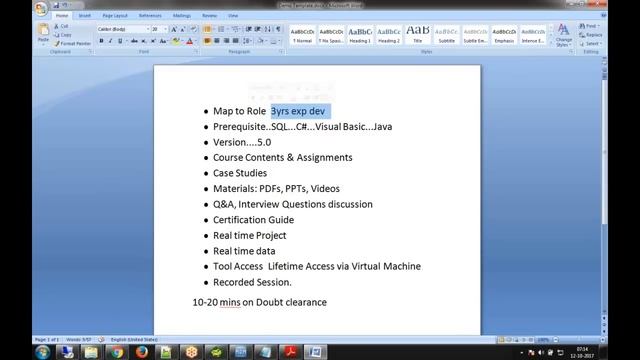The width and height of the screenshot is (640, 360).
Task: Open Google Chrome from the taskbar
Action: tap(116, 352)
